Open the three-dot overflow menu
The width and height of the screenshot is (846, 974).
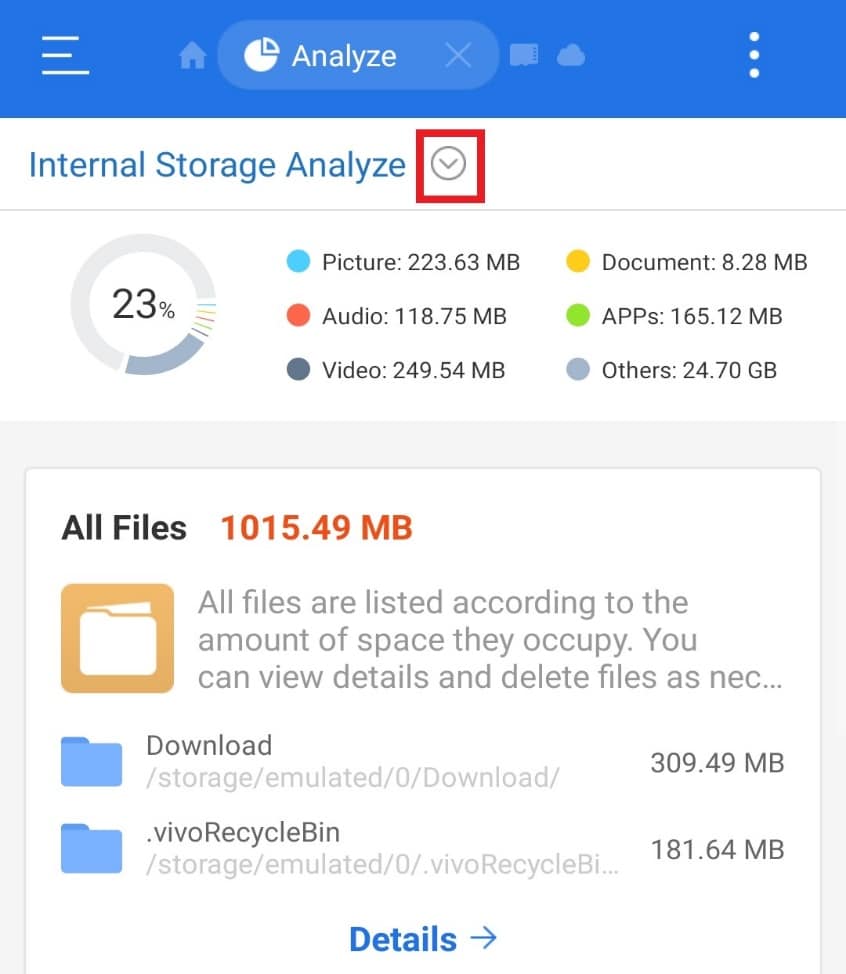coord(753,55)
